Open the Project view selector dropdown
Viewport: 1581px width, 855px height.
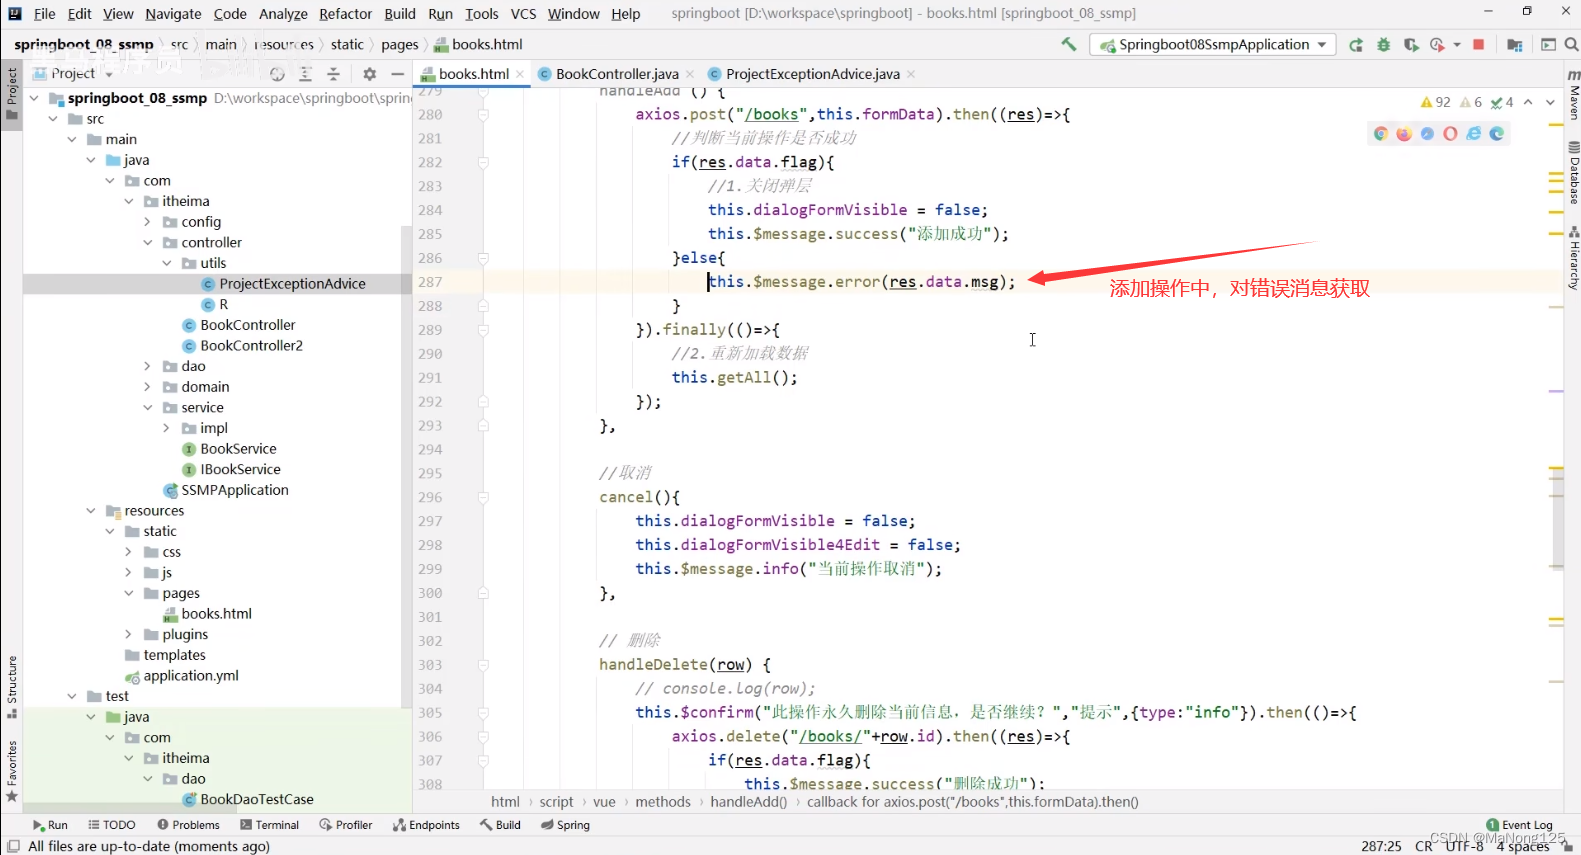pyautogui.click(x=73, y=74)
